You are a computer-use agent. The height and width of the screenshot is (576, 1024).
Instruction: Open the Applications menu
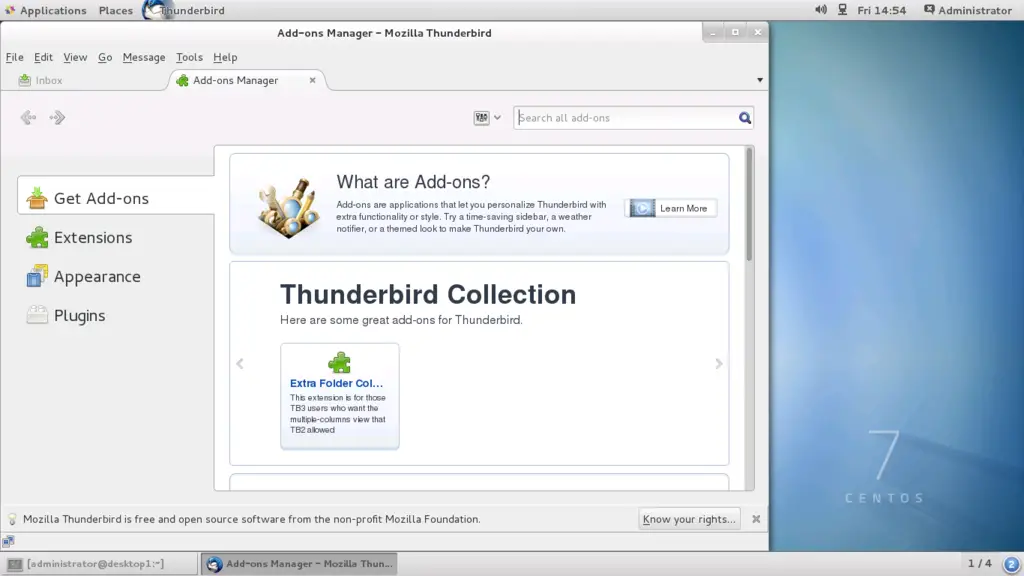[46, 10]
